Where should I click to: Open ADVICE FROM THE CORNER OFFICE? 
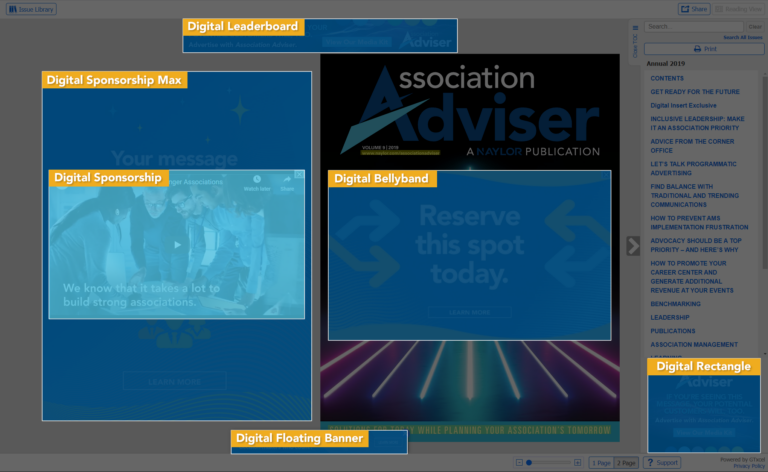coord(692,146)
